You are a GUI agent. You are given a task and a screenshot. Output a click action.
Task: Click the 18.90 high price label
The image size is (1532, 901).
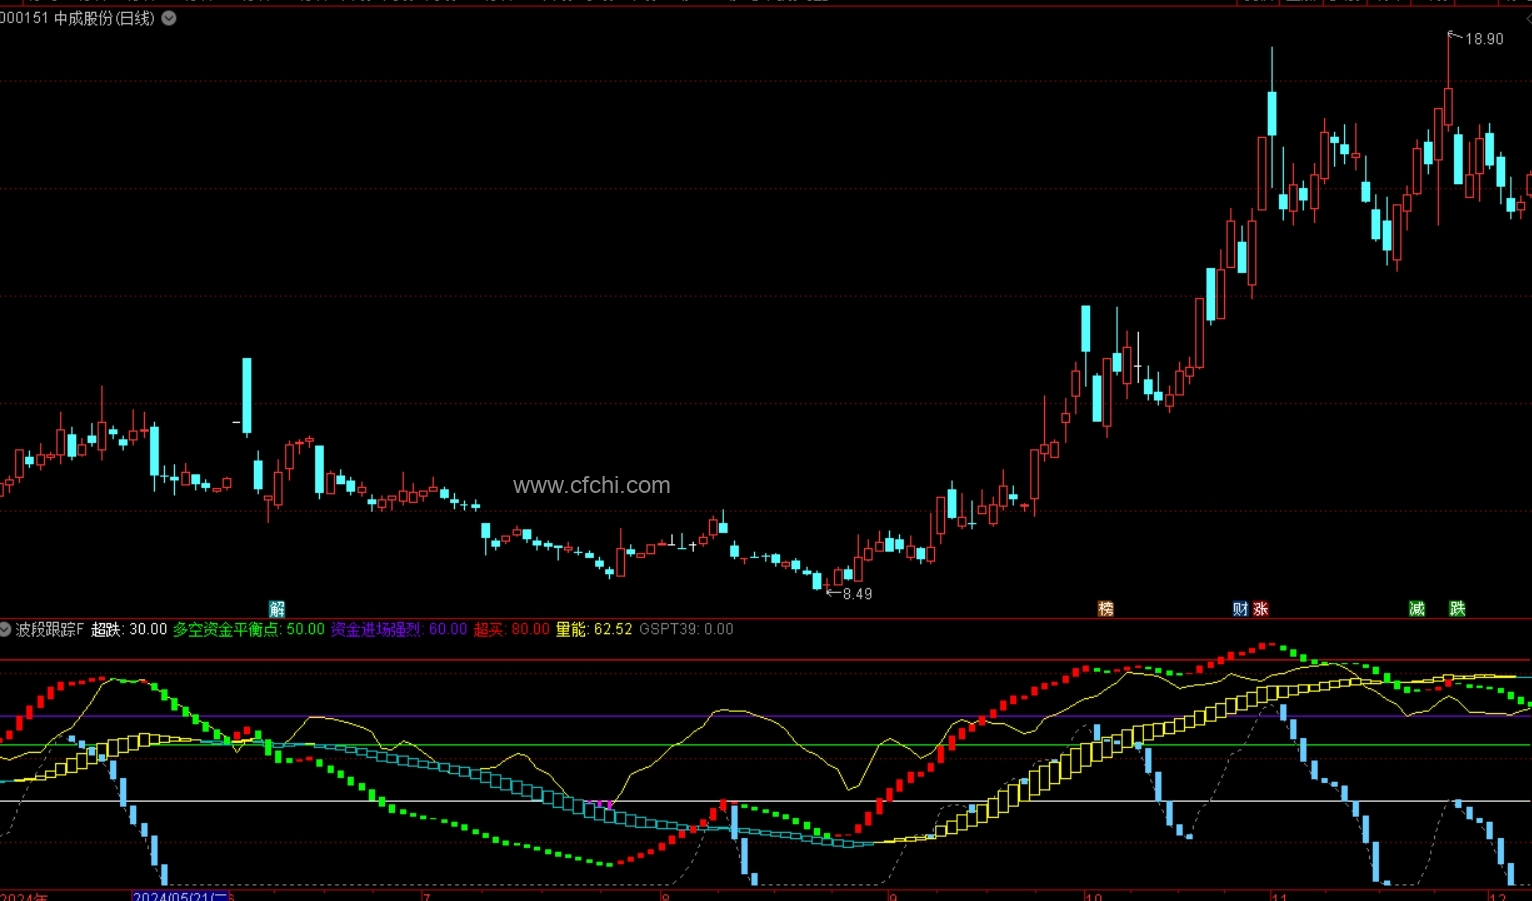click(1484, 39)
